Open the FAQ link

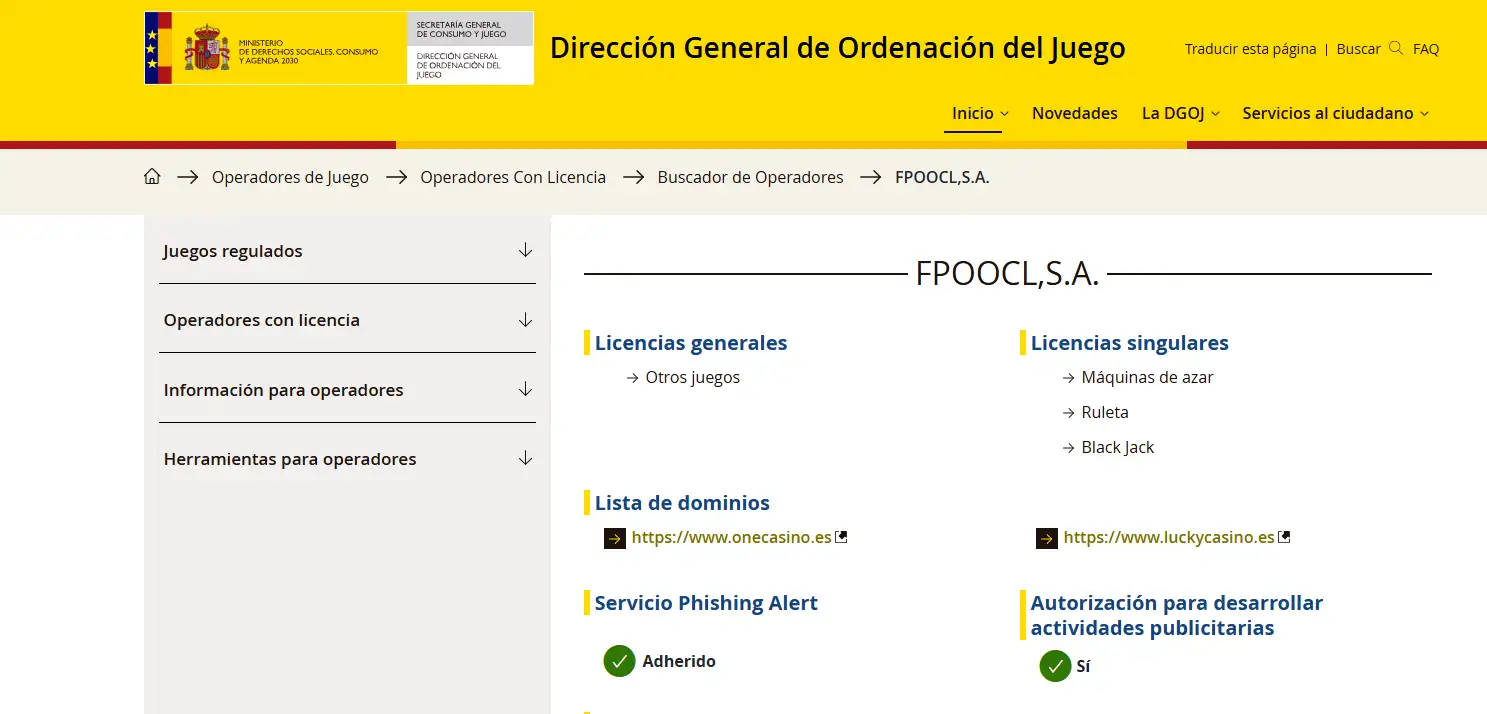click(x=1426, y=49)
